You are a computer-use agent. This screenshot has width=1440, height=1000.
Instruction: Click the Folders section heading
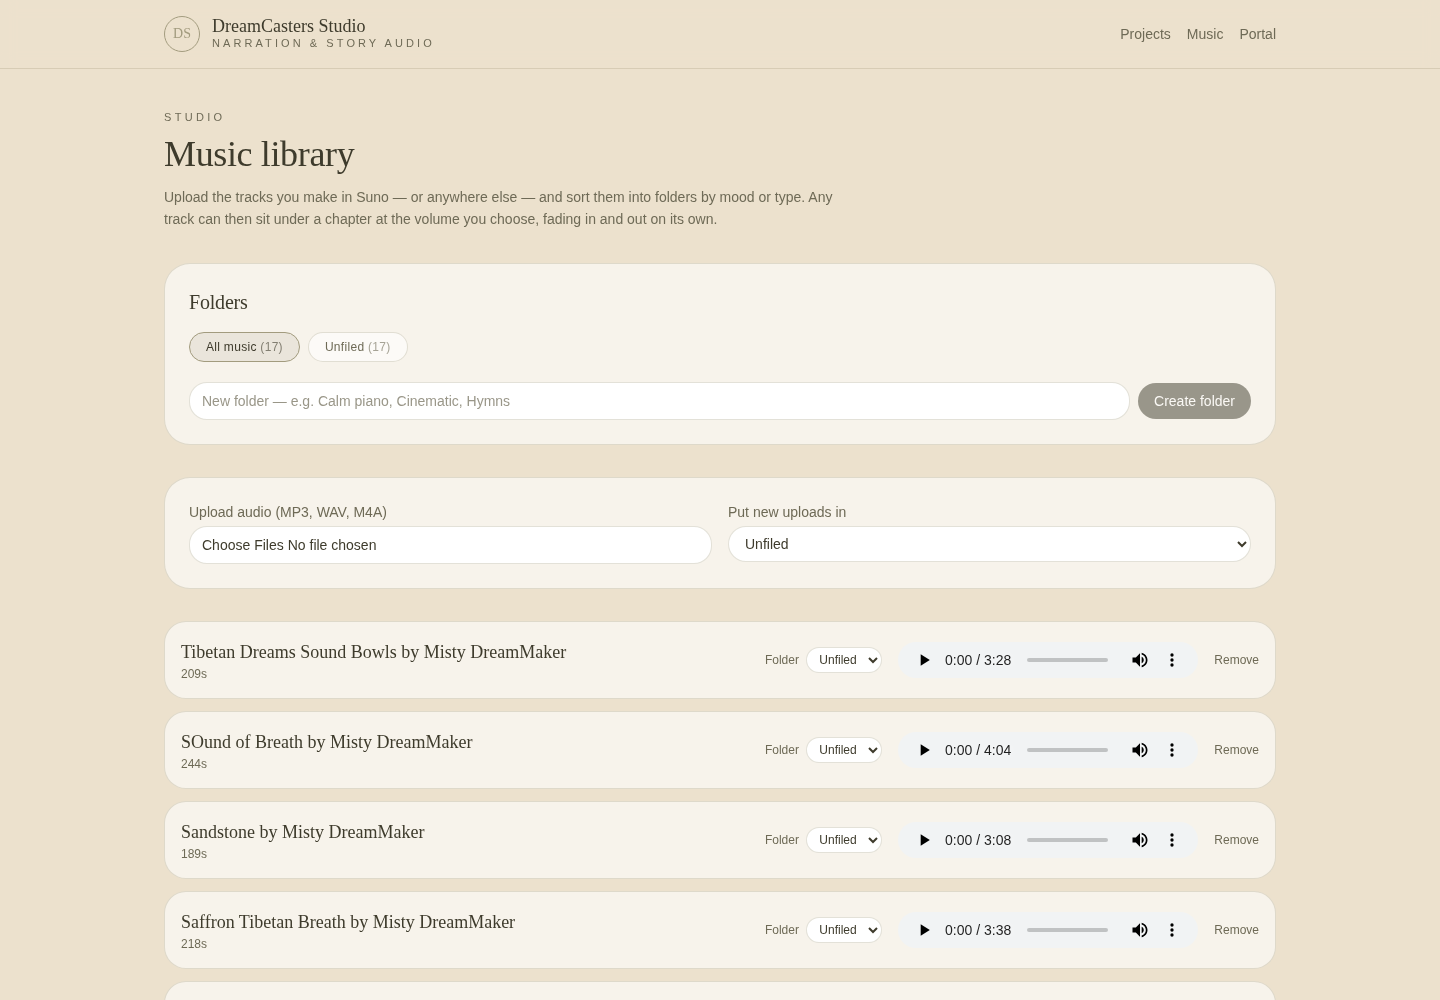pyautogui.click(x=218, y=302)
